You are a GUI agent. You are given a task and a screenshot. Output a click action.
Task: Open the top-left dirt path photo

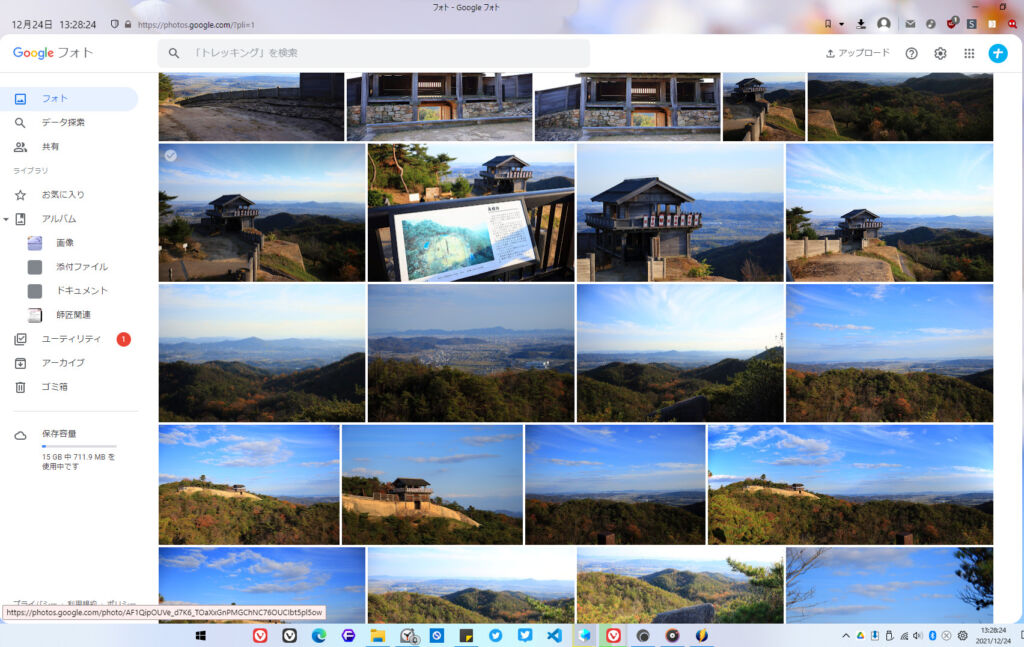(251, 106)
